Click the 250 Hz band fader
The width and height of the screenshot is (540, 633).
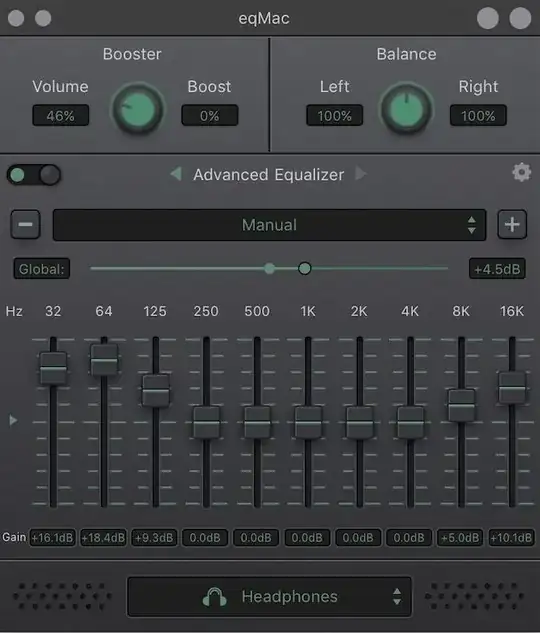coord(206,422)
